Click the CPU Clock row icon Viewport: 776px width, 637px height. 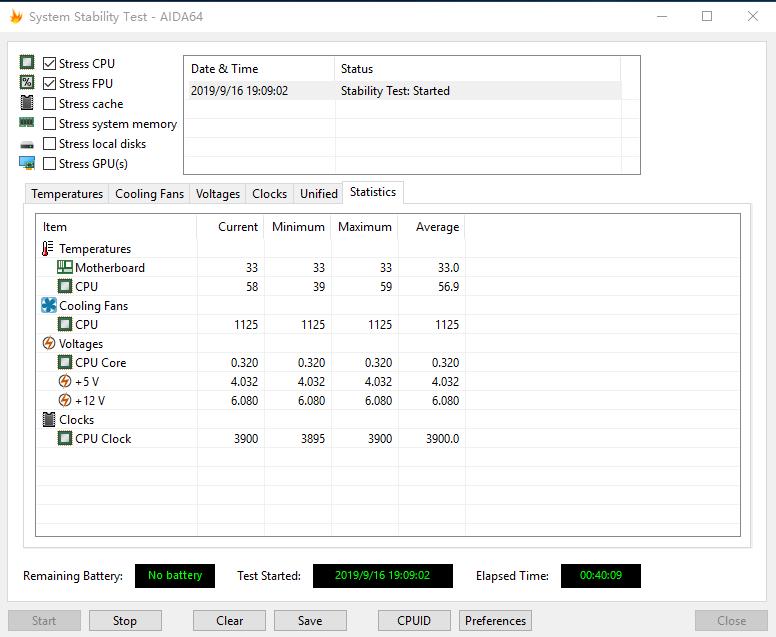(x=65, y=439)
